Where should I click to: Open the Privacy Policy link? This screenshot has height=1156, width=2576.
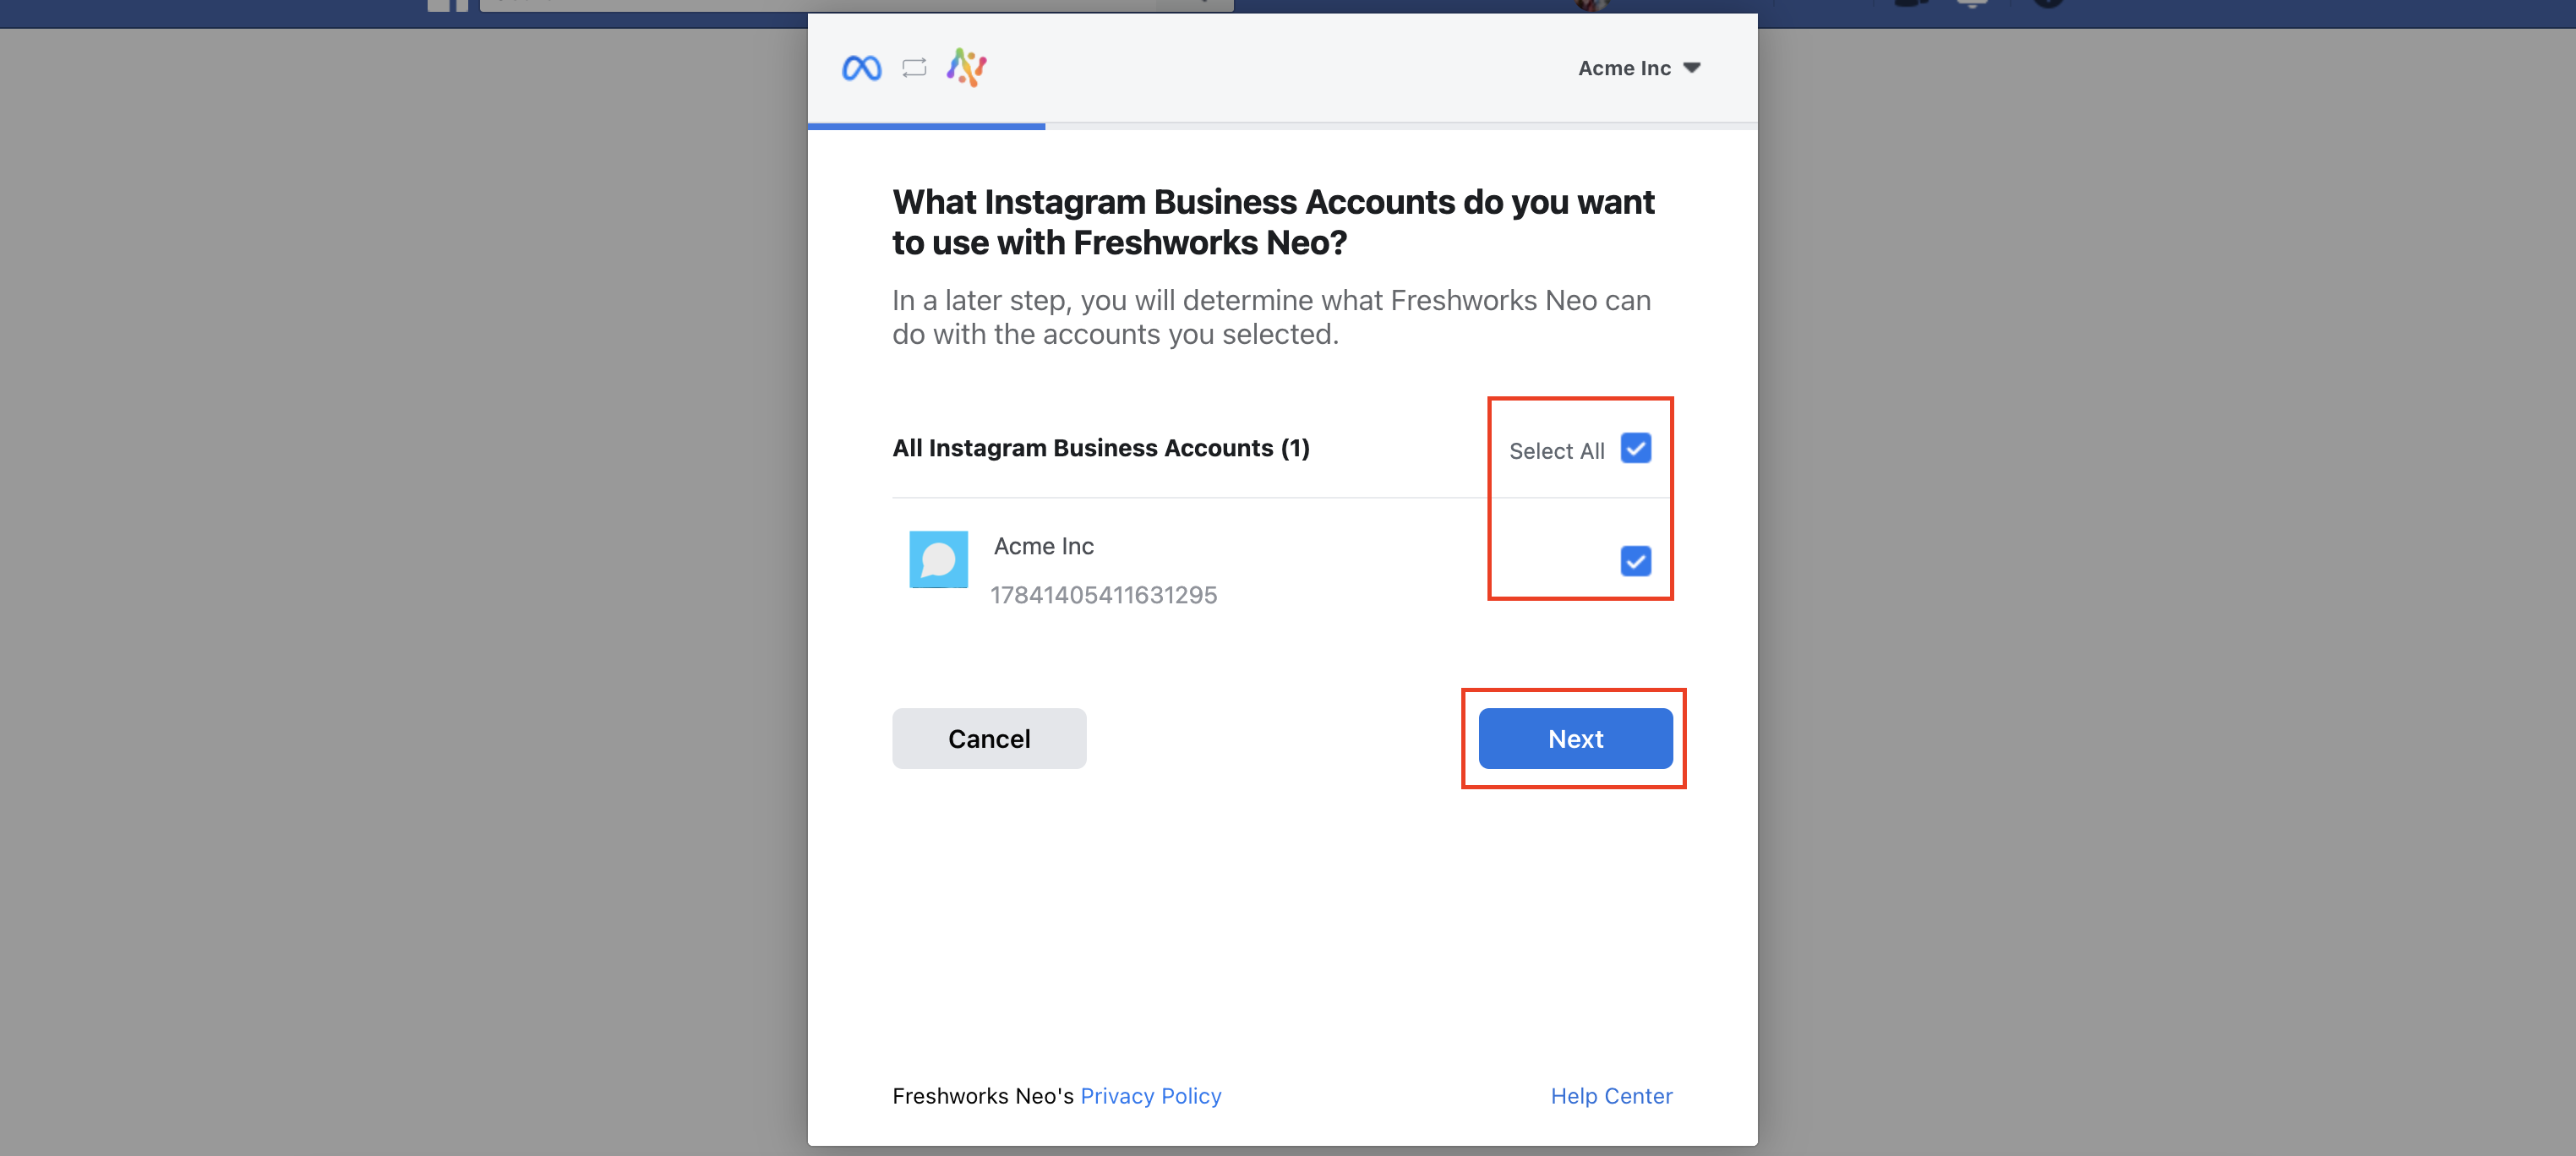click(x=1150, y=1096)
